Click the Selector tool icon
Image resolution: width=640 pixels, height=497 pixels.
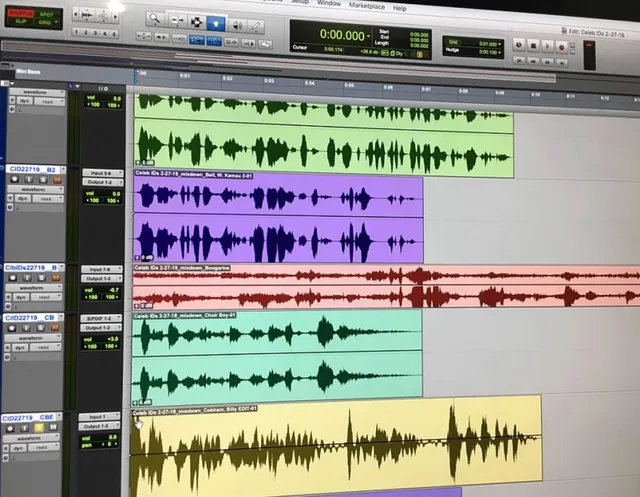[x=197, y=19]
